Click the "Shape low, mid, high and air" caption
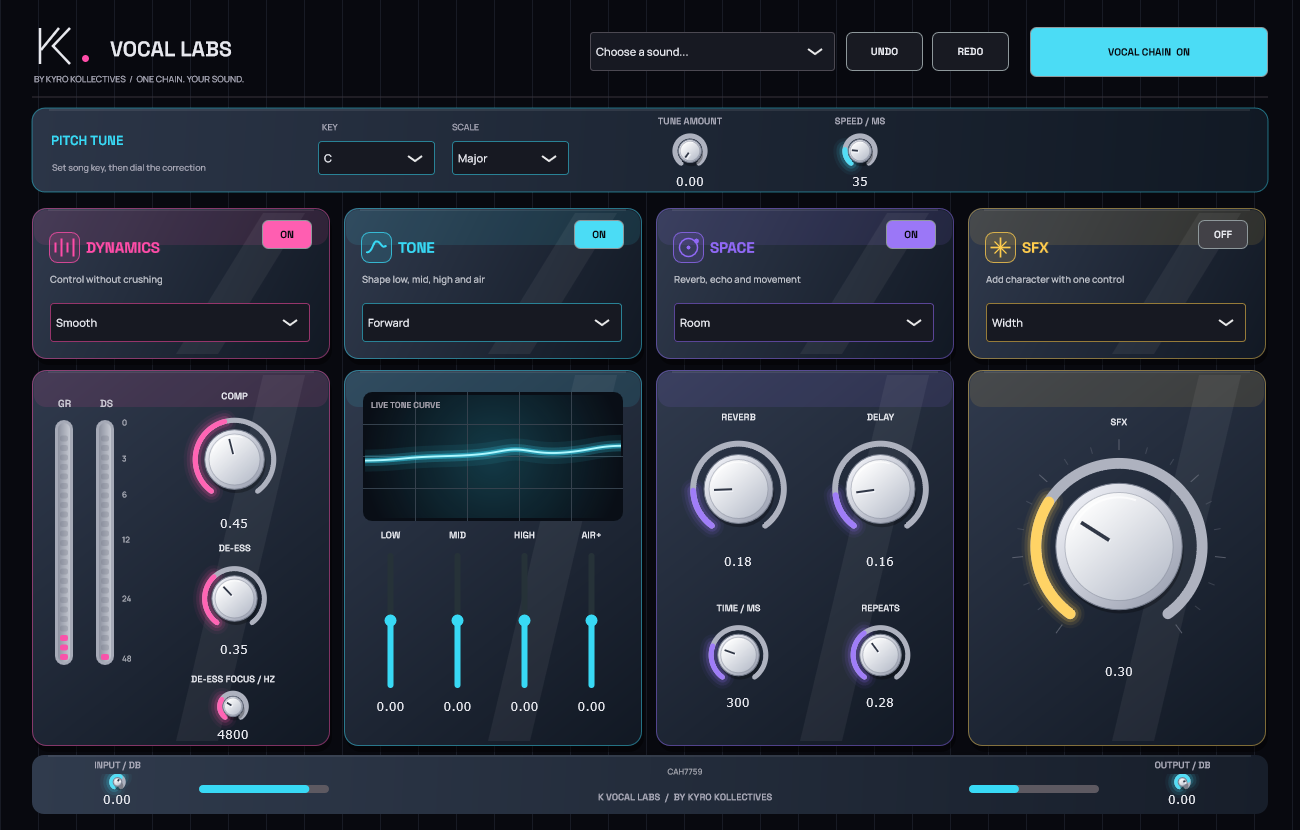 [x=423, y=280]
